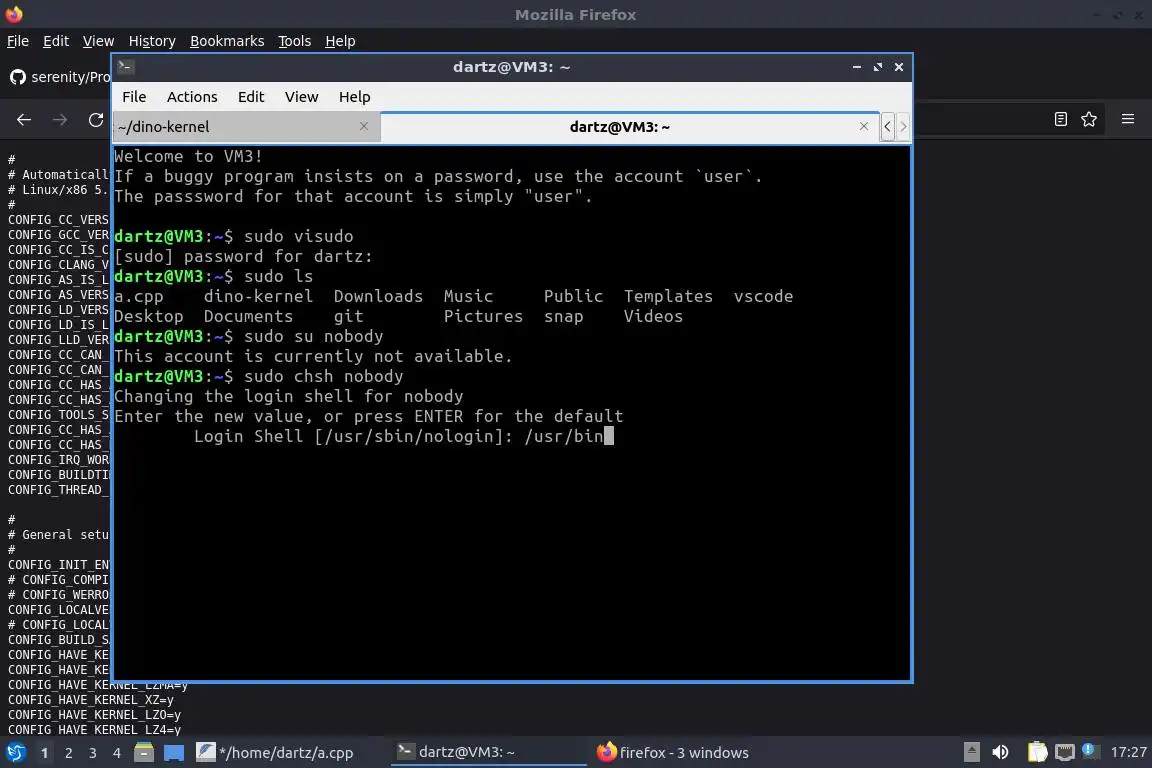Viewport: 1152px width, 768px height.
Task: Open the application launcher menu in the taskbar
Action: (x=15, y=753)
